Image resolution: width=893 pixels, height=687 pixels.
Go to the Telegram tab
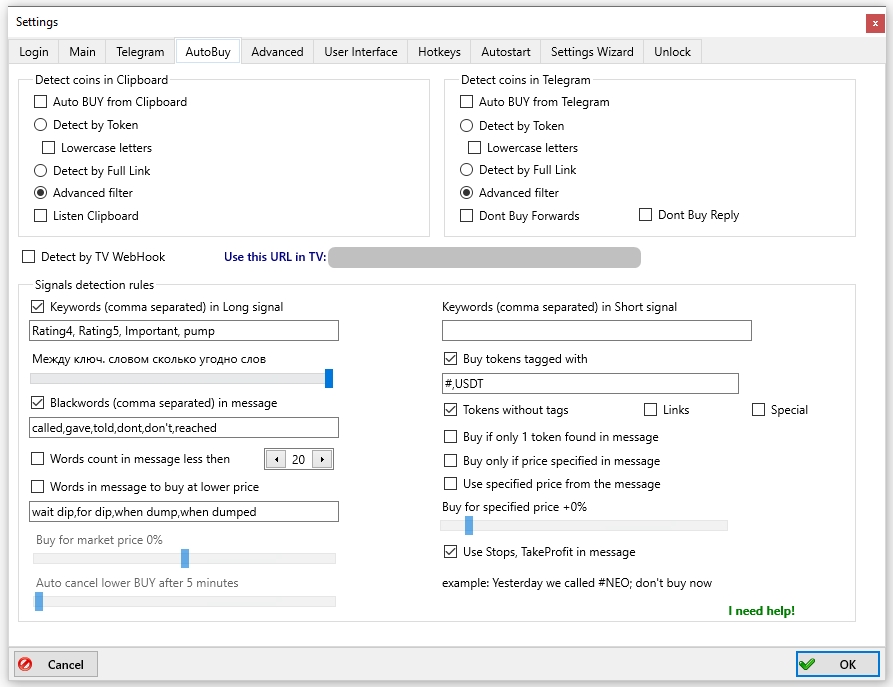click(x=140, y=52)
